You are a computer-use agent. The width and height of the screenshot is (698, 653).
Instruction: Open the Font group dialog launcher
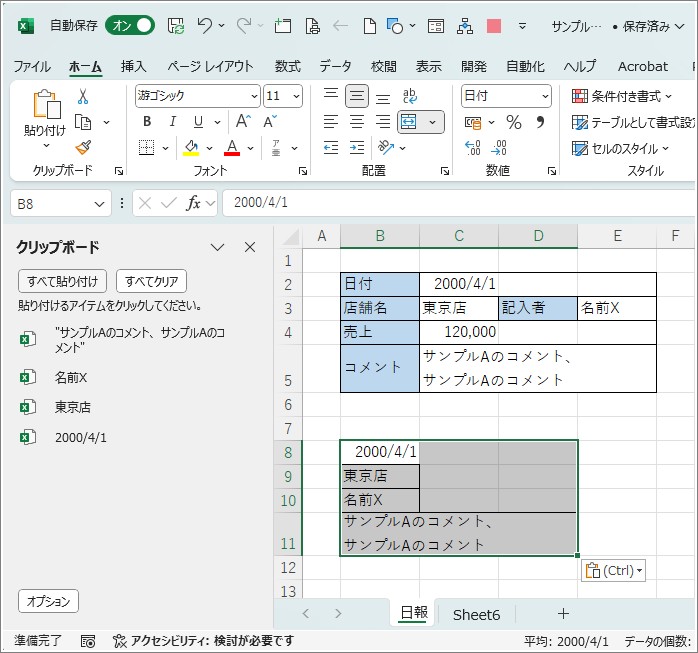click(303, 171)
